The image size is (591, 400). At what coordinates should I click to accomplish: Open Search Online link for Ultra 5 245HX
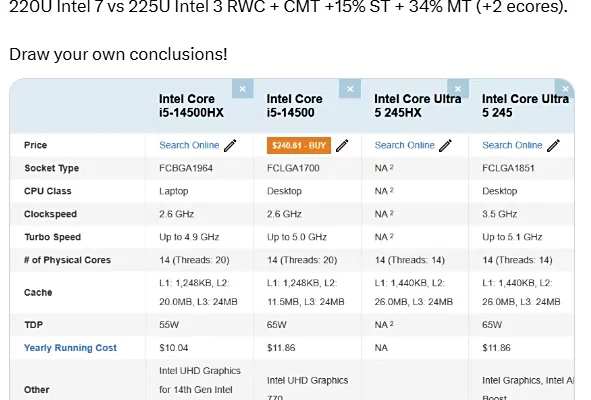(x=404, y=145)
